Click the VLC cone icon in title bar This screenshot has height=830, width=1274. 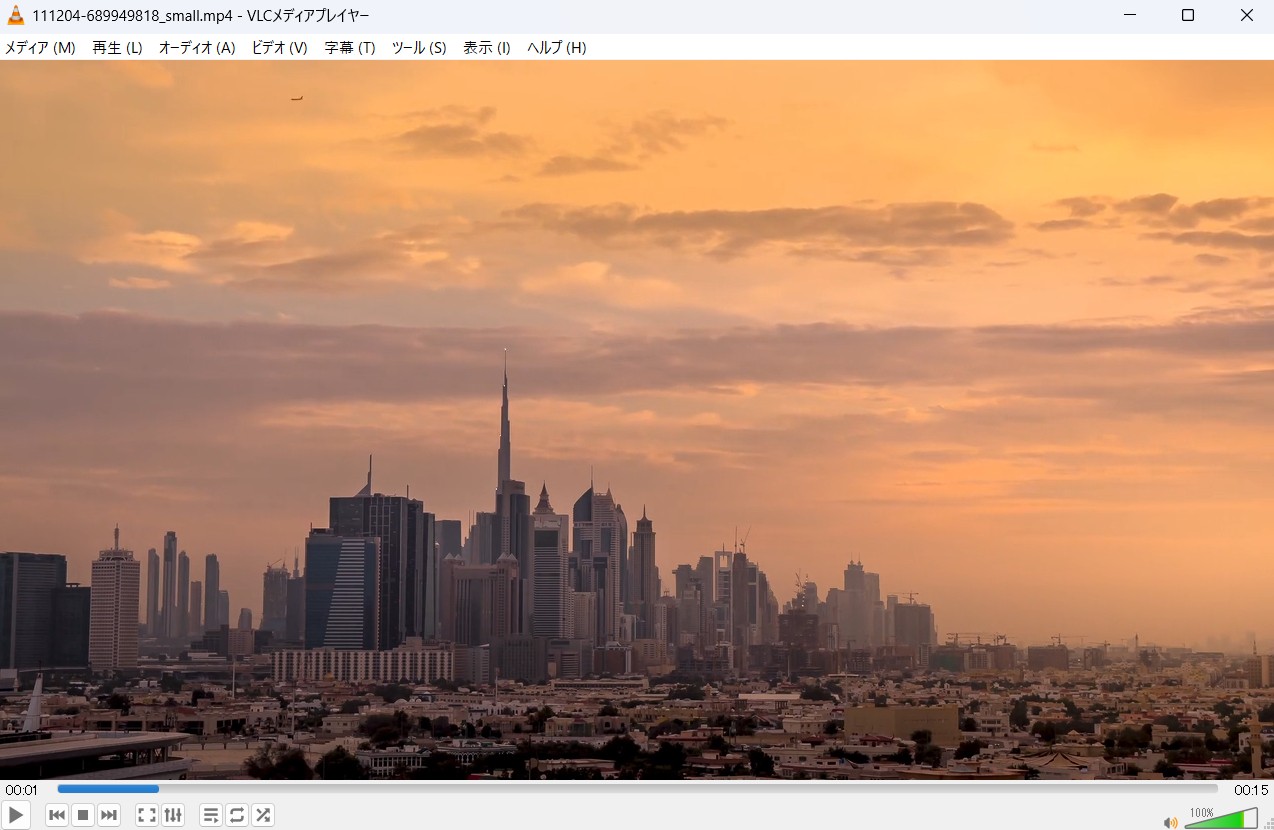(15, 15)
